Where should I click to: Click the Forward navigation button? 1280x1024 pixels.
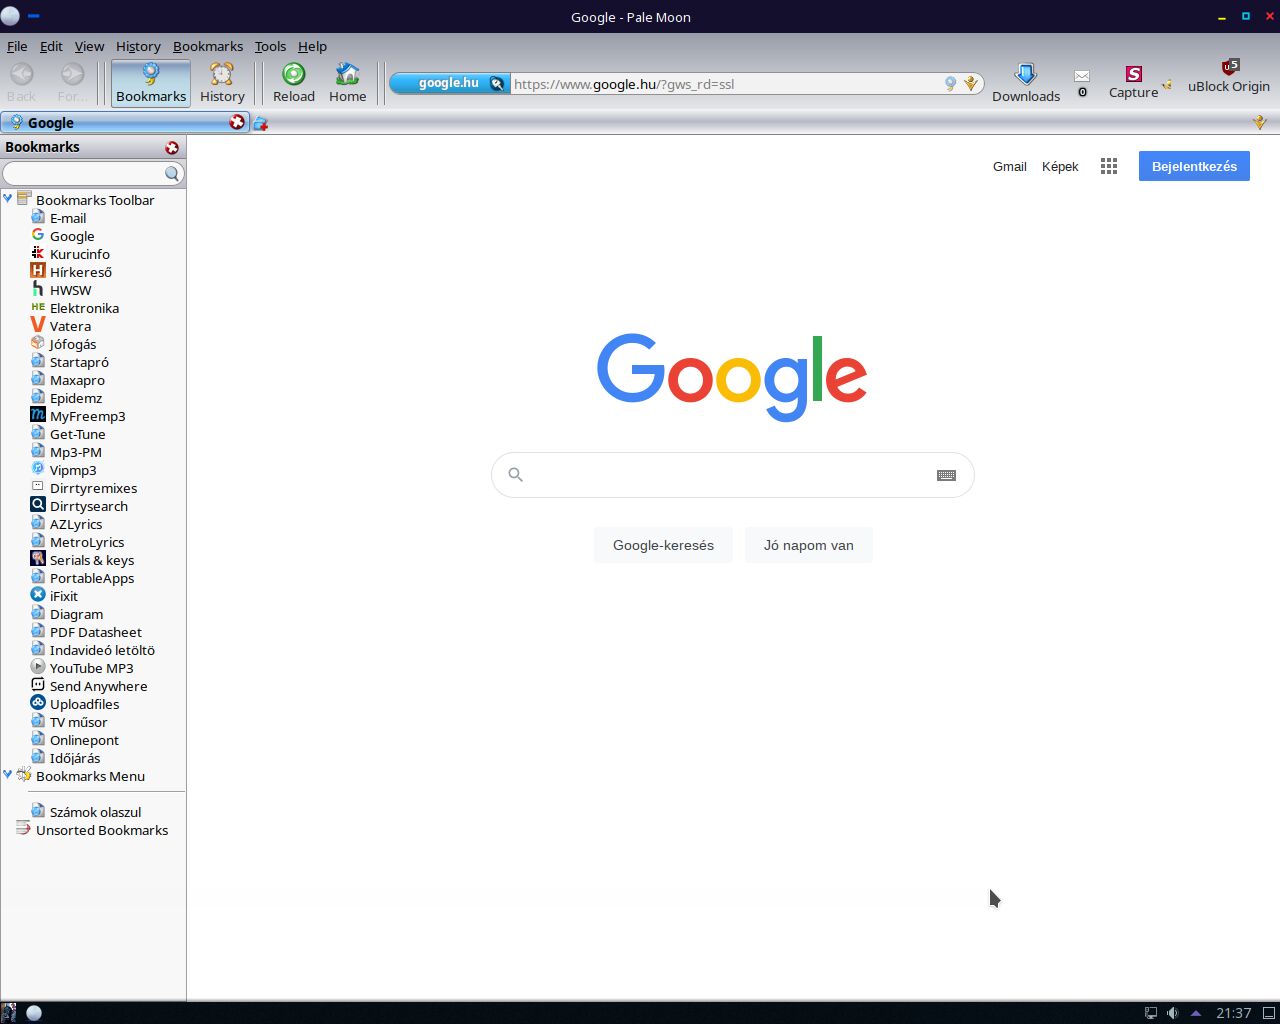pos(72,82)
